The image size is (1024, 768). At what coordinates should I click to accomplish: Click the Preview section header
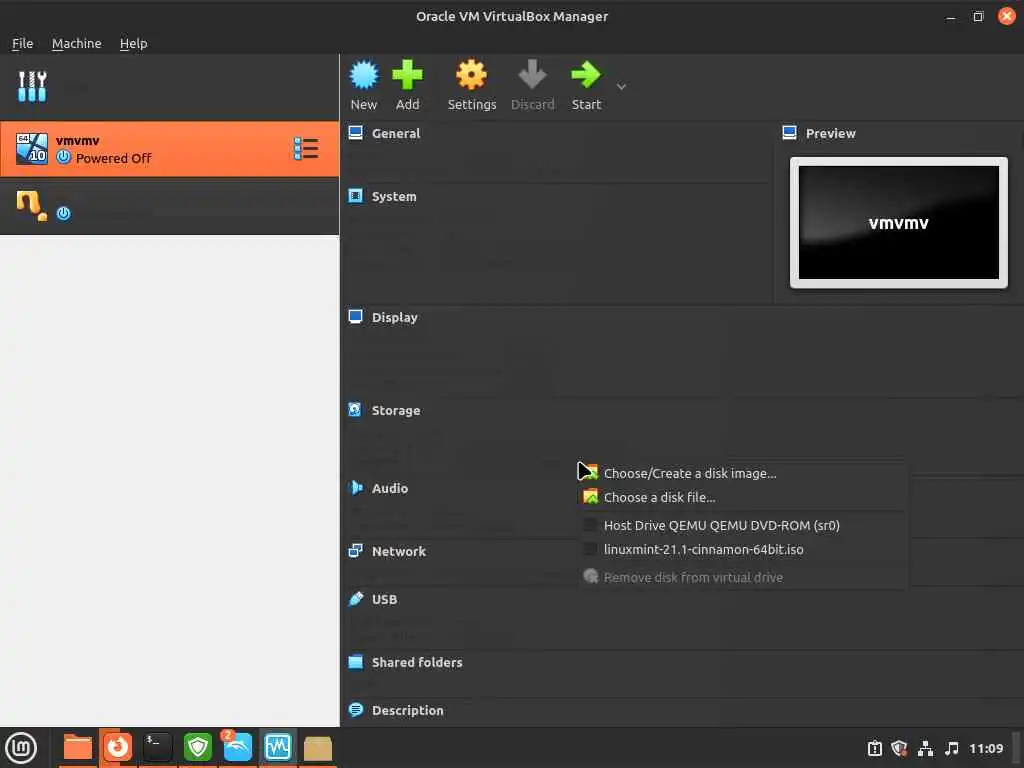click(830, 133)
